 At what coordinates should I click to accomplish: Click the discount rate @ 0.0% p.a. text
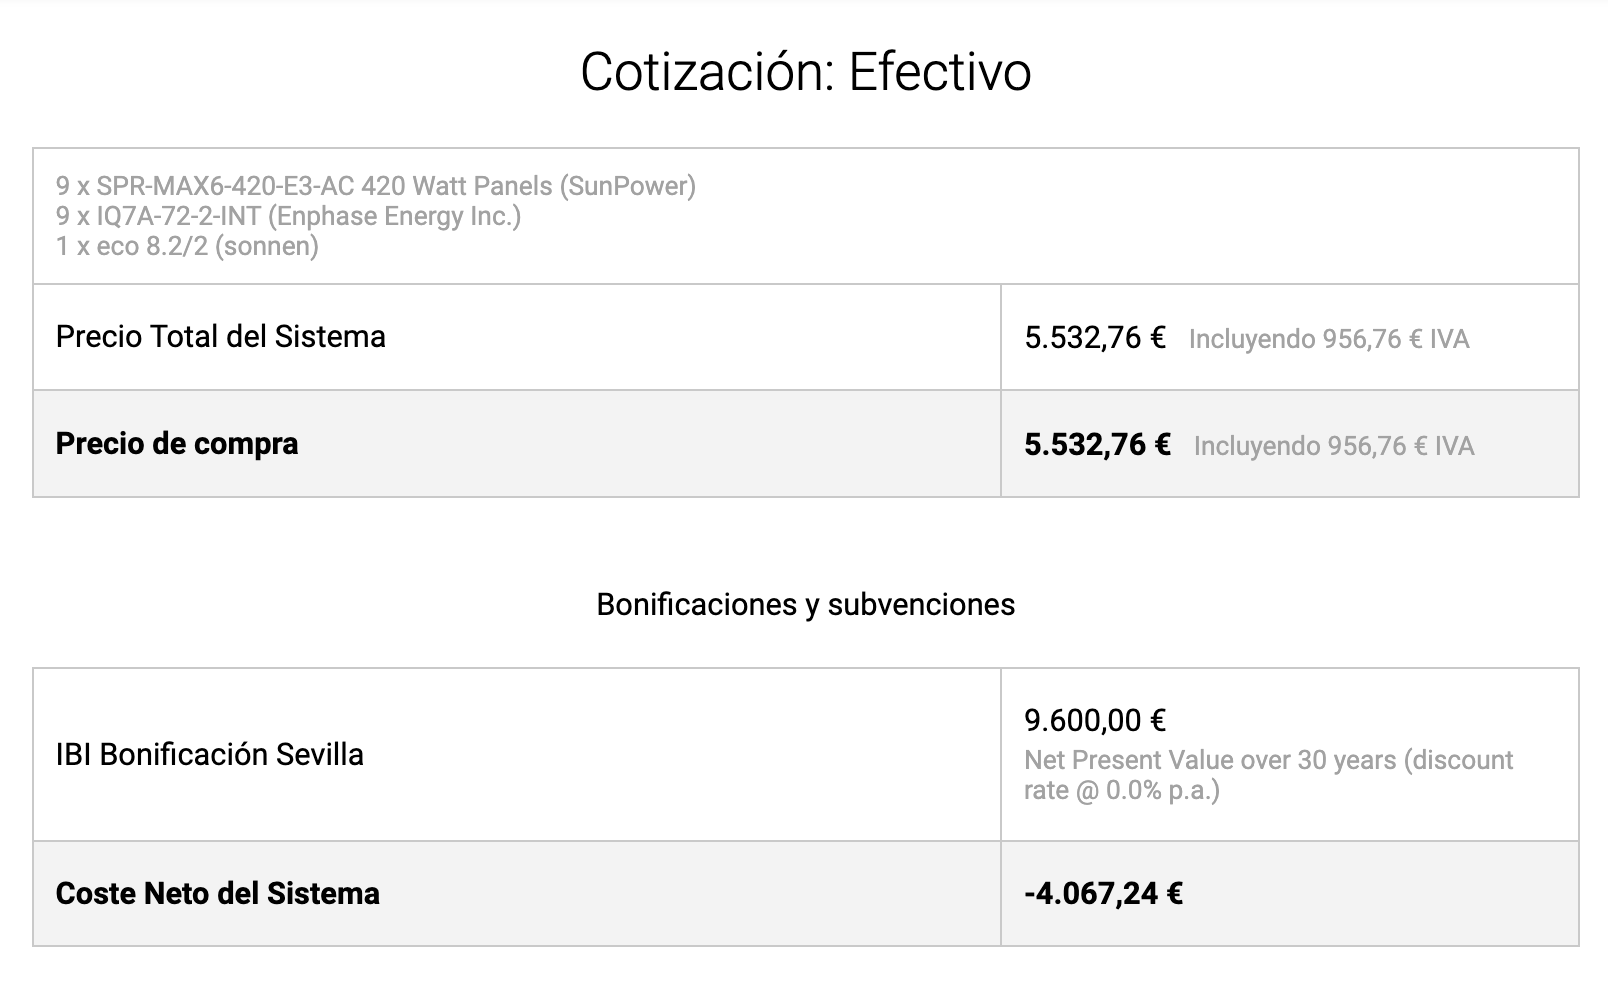(1122, 790)
